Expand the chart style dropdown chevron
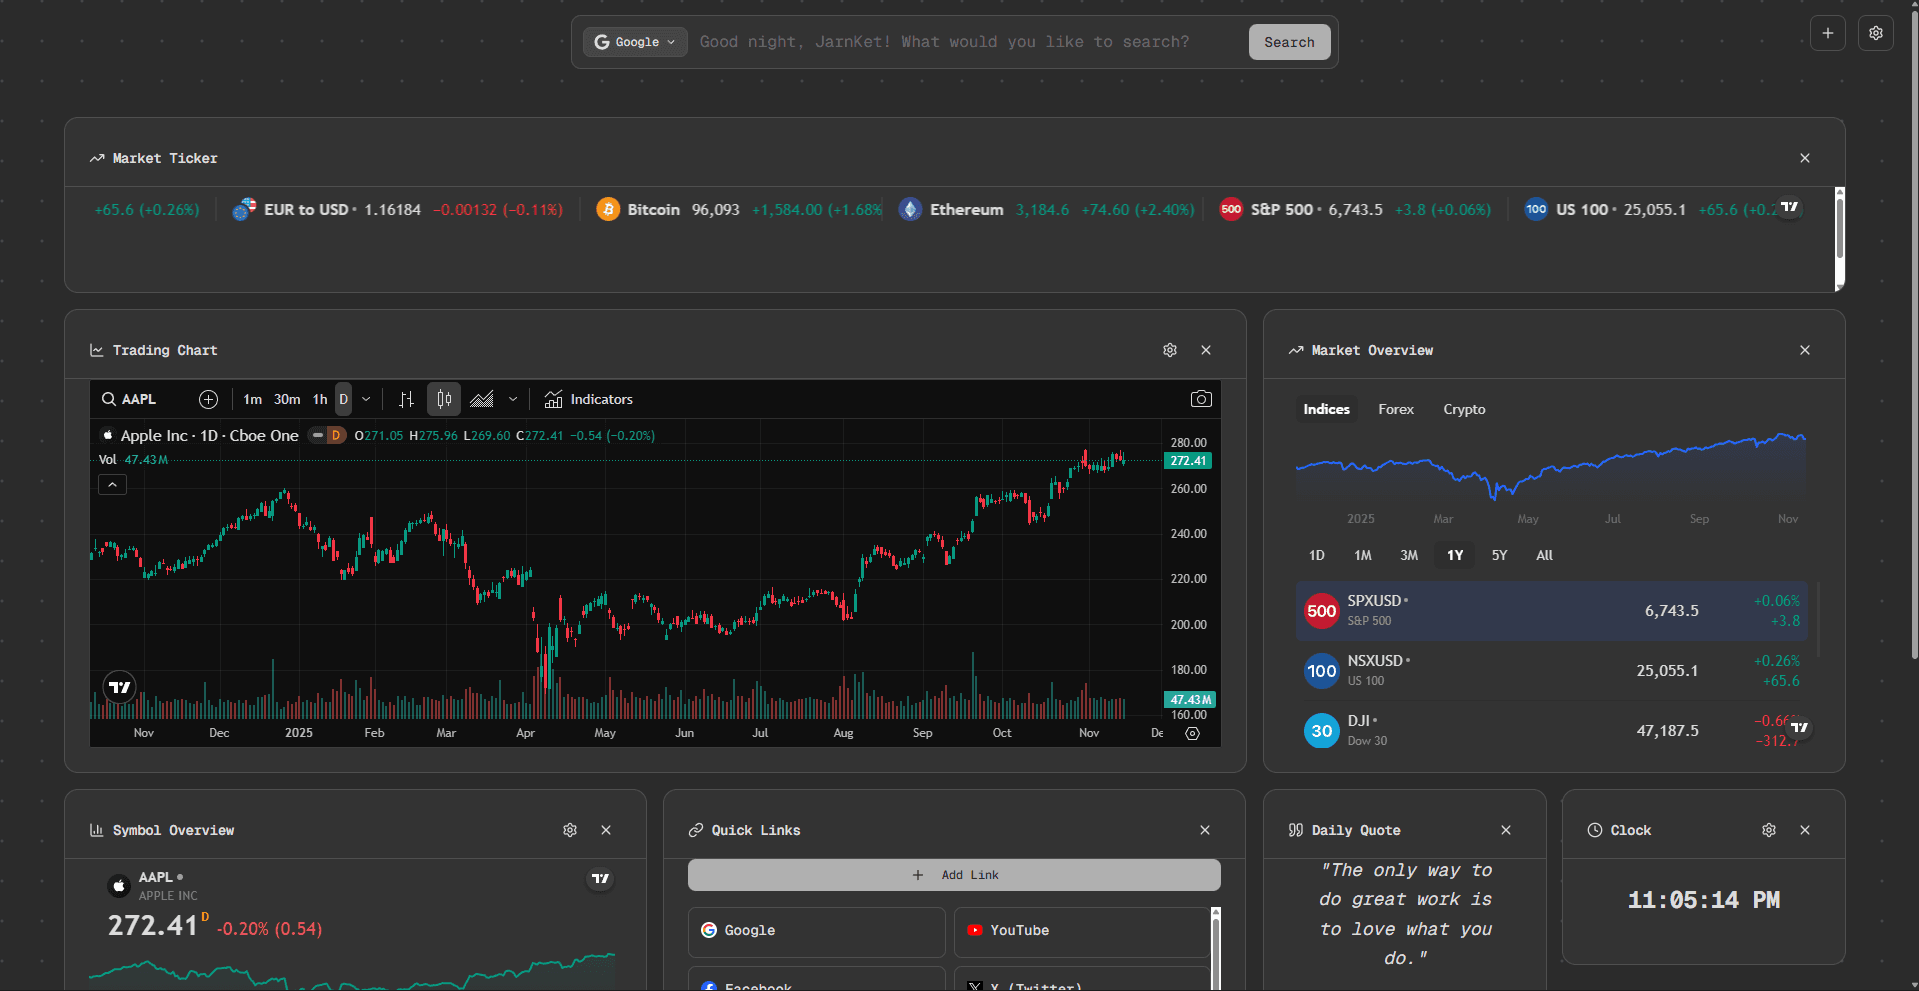The height and width of the screenshot is (991, 1919). (513, 399)
